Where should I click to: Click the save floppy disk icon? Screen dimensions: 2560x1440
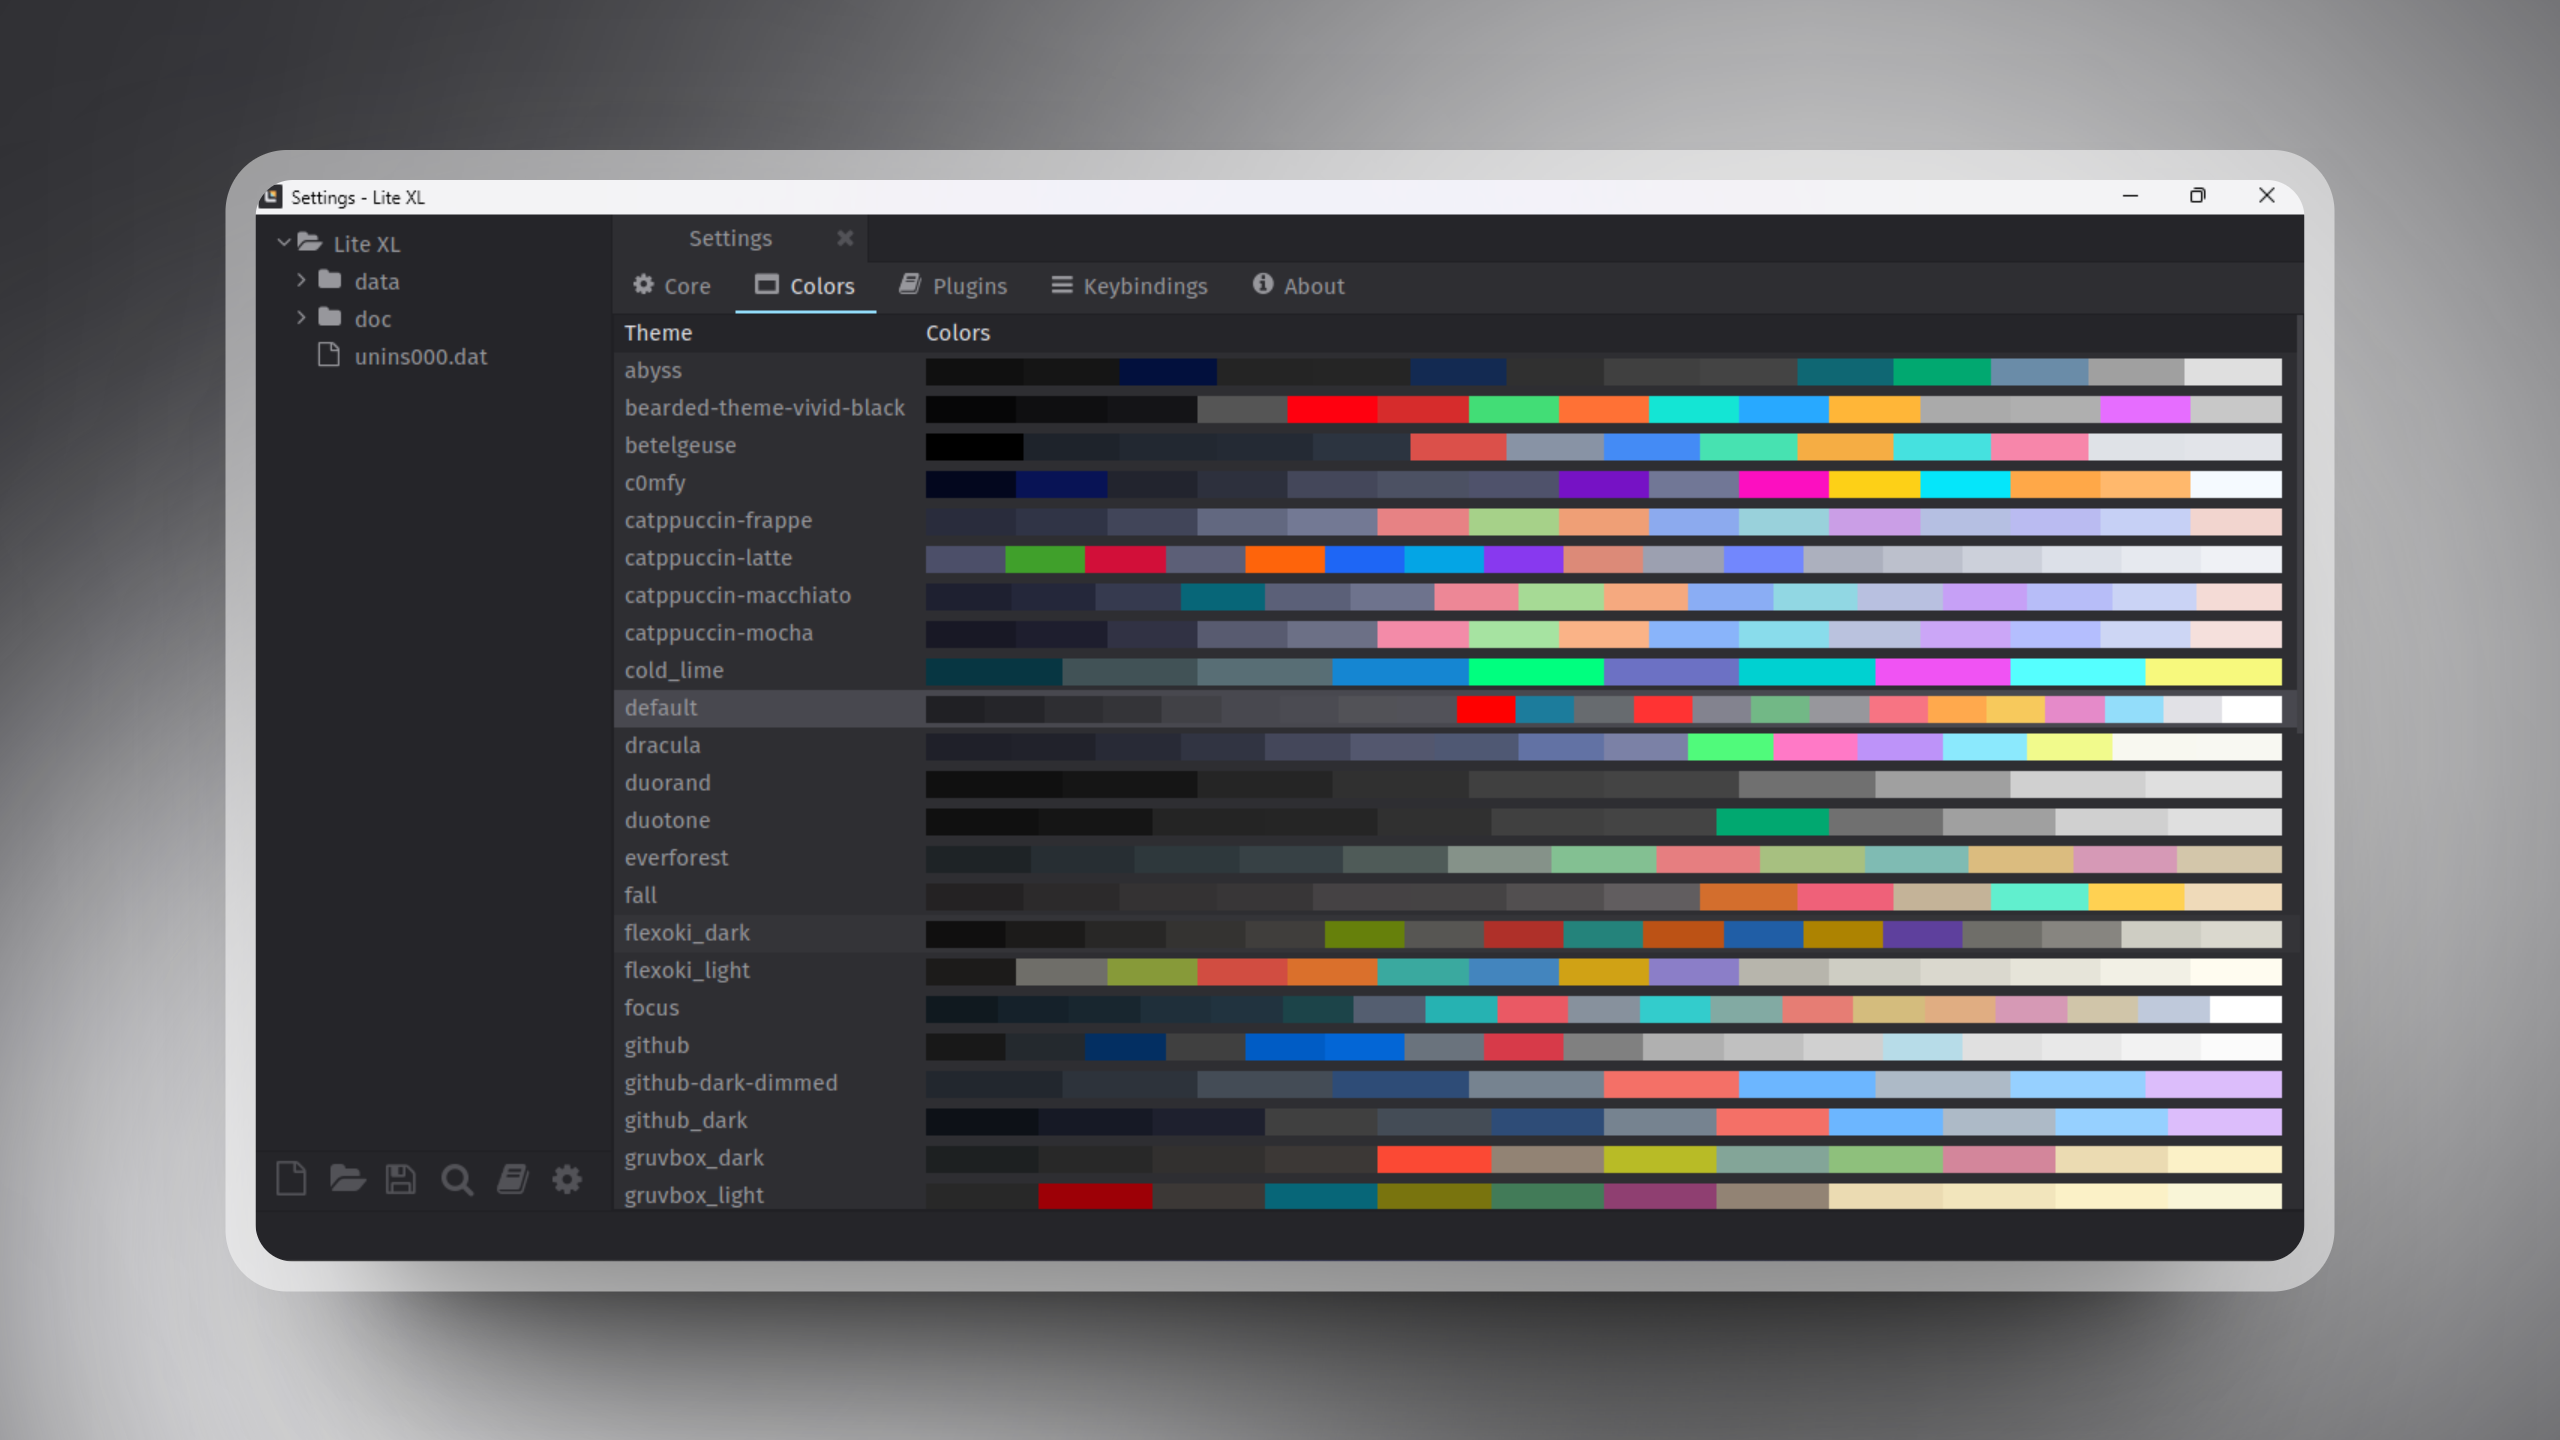coord(401,1179)
